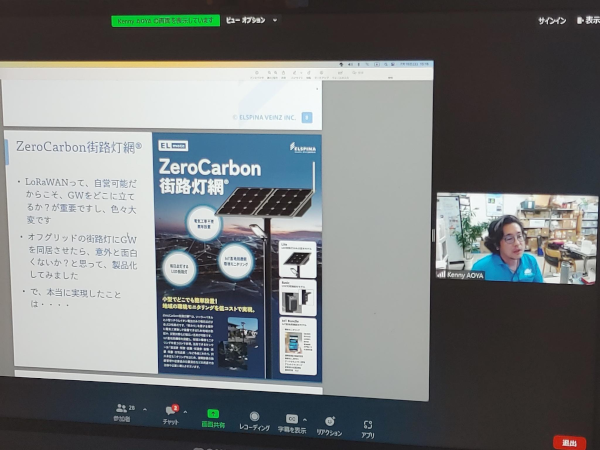Expand the arrow next to Participants
Viewport: 600px width, 450px height.
pyautogui.click(x=145, y=409)
